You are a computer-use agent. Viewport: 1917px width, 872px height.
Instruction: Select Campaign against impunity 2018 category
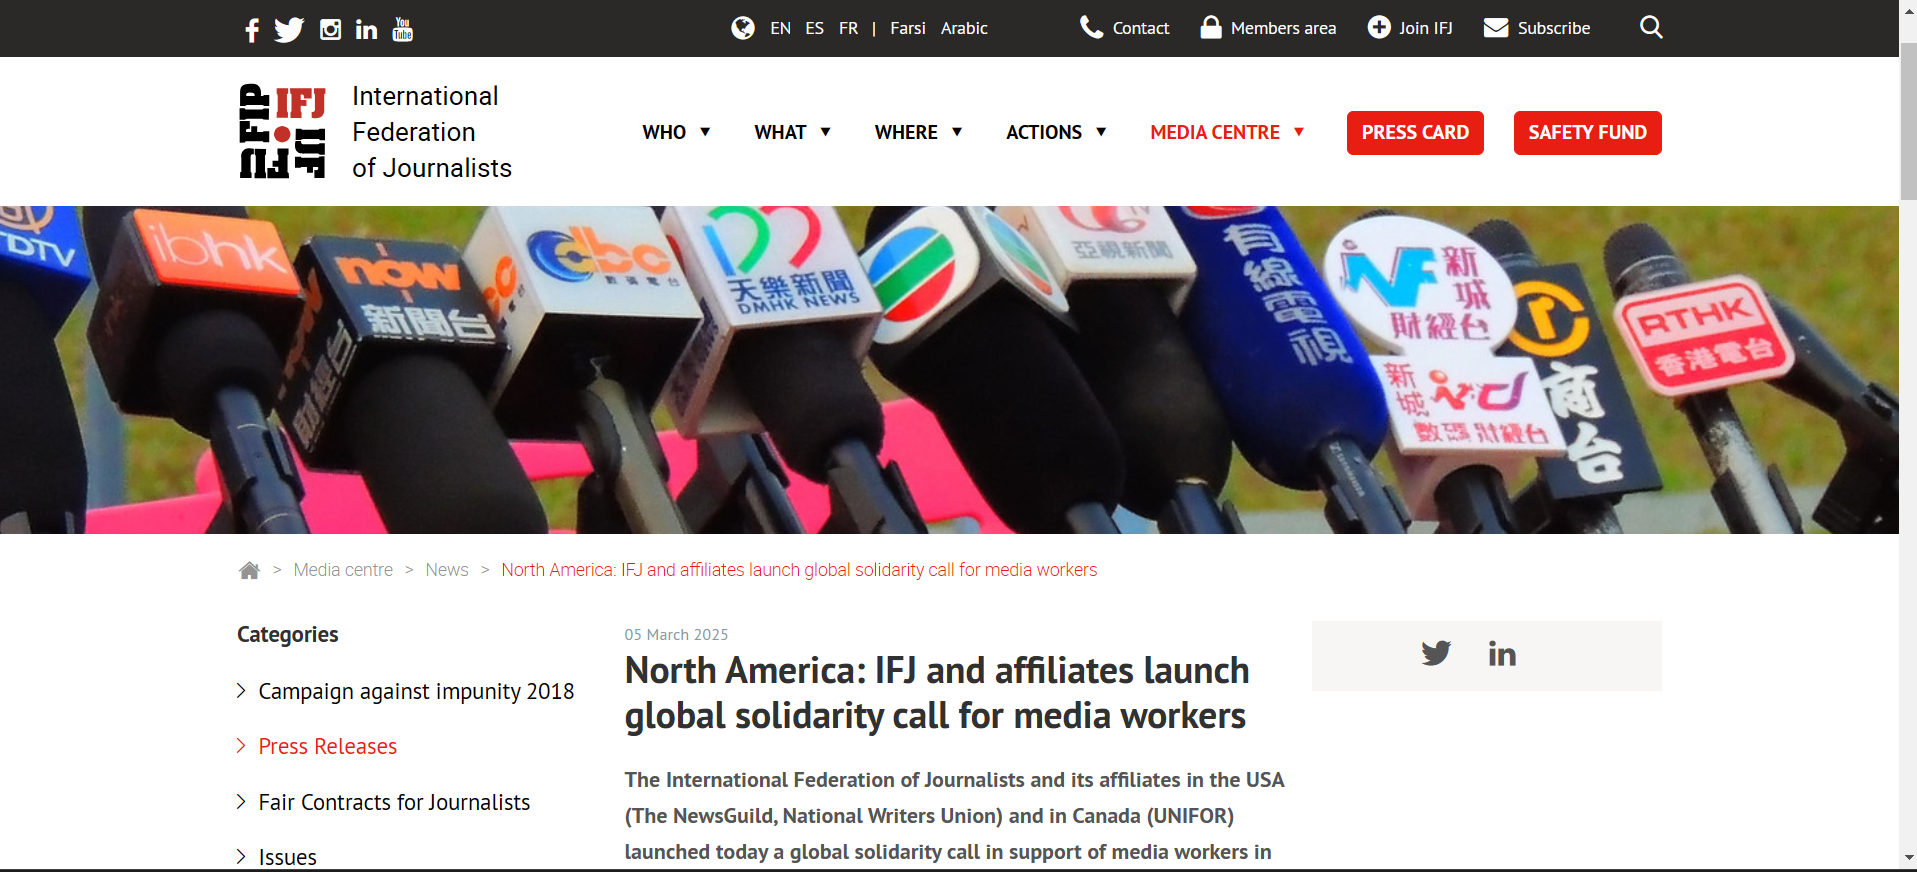pyautogui.click(x=416, y=692)
